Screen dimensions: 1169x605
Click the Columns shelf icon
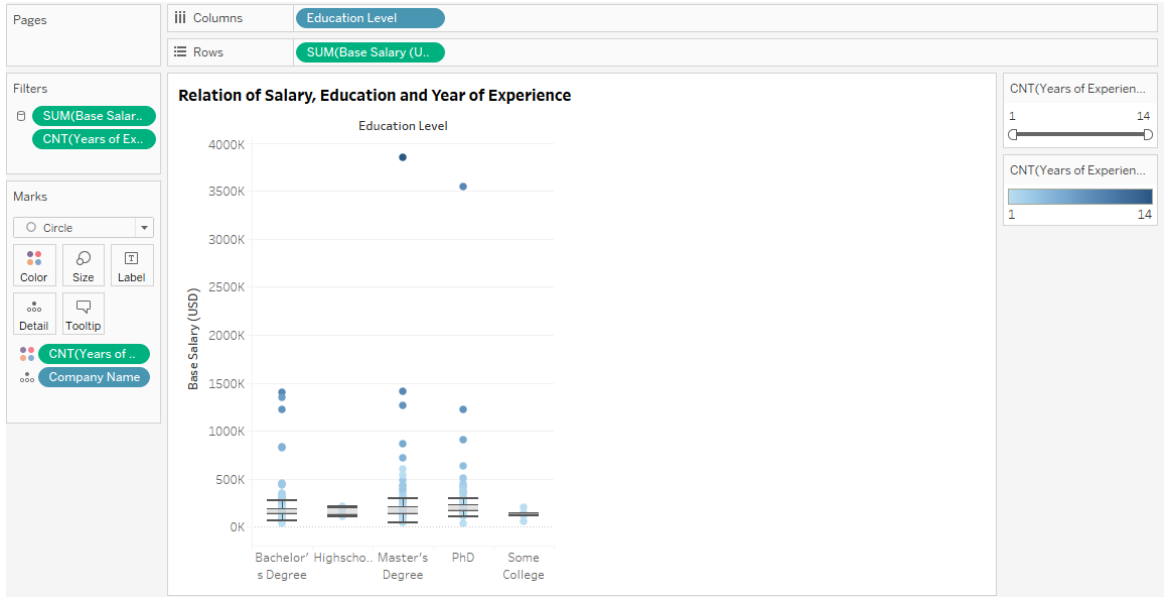179,17
